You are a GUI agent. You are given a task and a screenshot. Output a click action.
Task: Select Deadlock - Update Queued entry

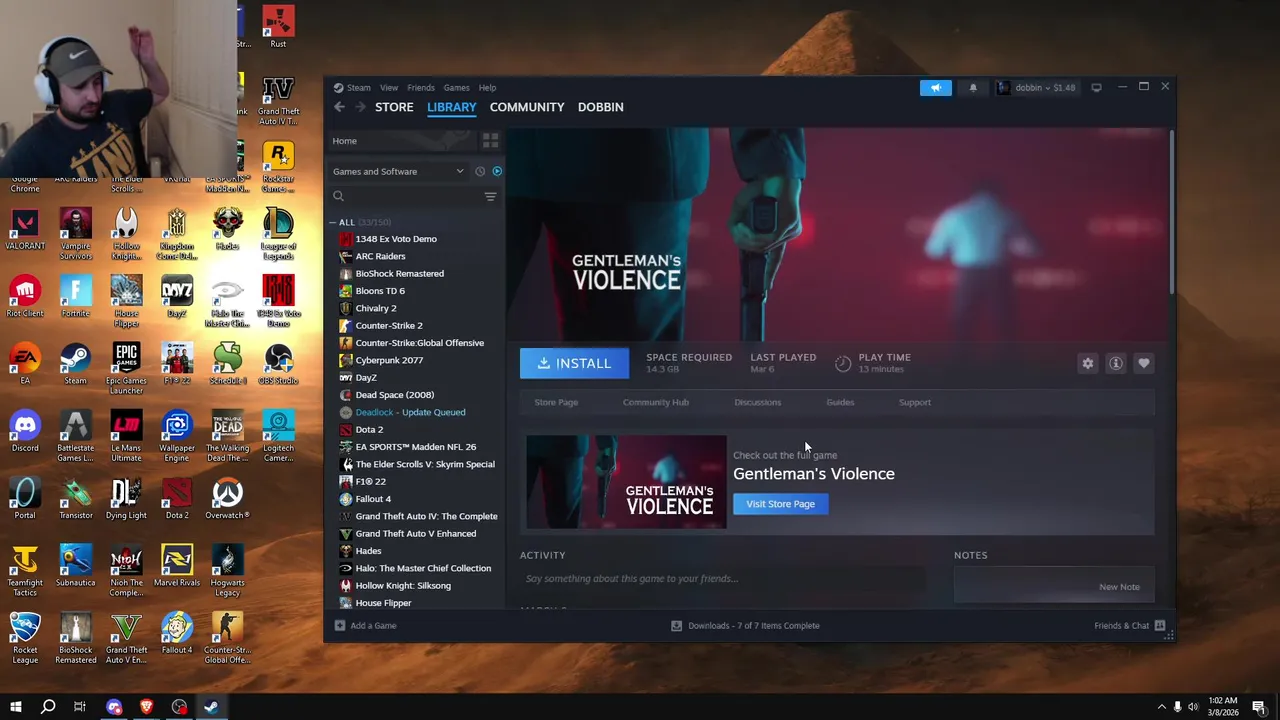tap(410, 412)
